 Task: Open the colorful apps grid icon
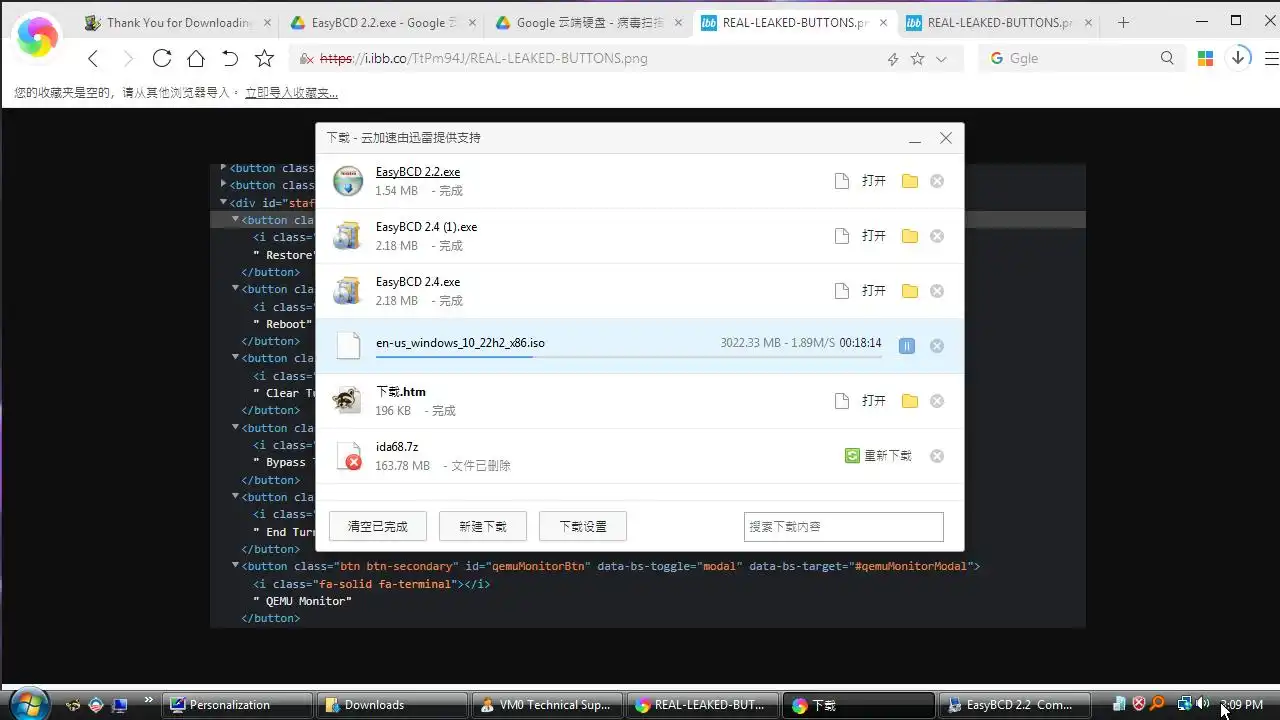tap(1205, 59)
